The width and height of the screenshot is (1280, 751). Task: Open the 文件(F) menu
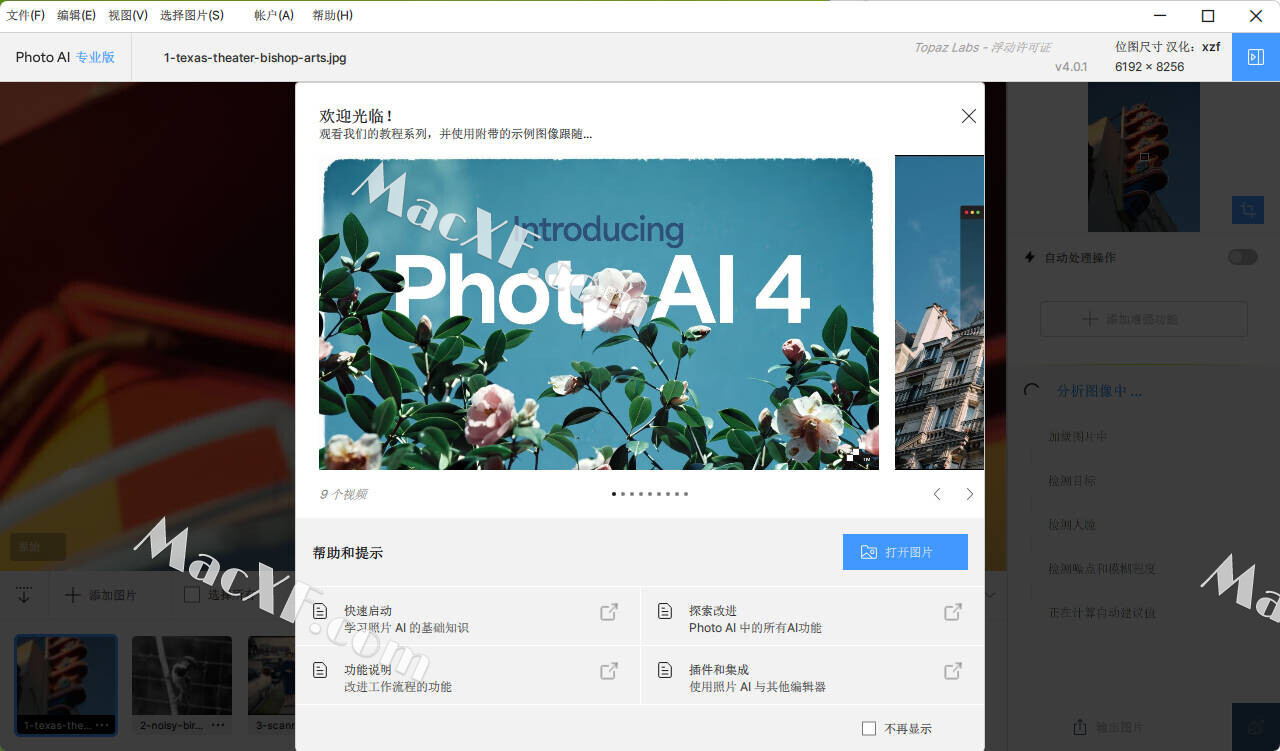point(26,15)
